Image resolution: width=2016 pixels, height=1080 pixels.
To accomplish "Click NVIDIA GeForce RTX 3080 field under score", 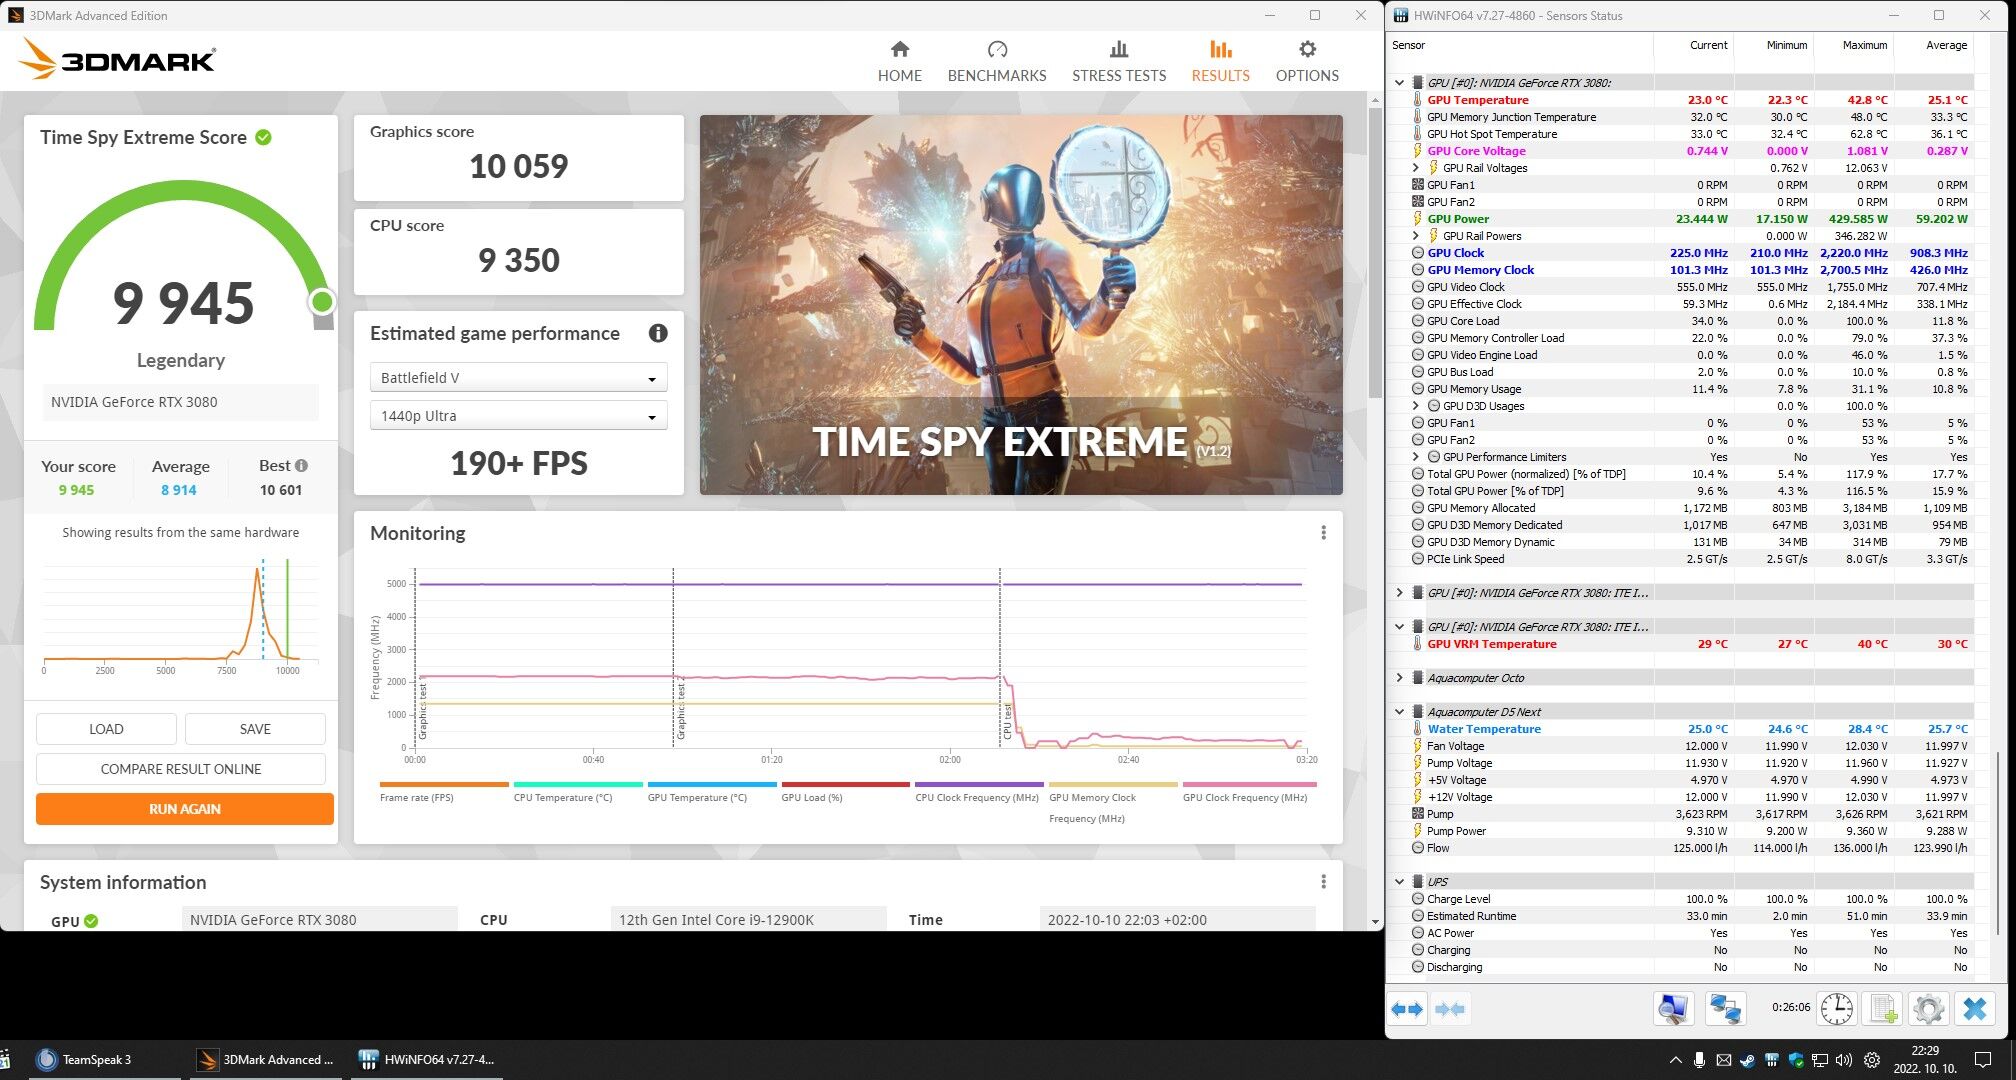I will 181,402.
